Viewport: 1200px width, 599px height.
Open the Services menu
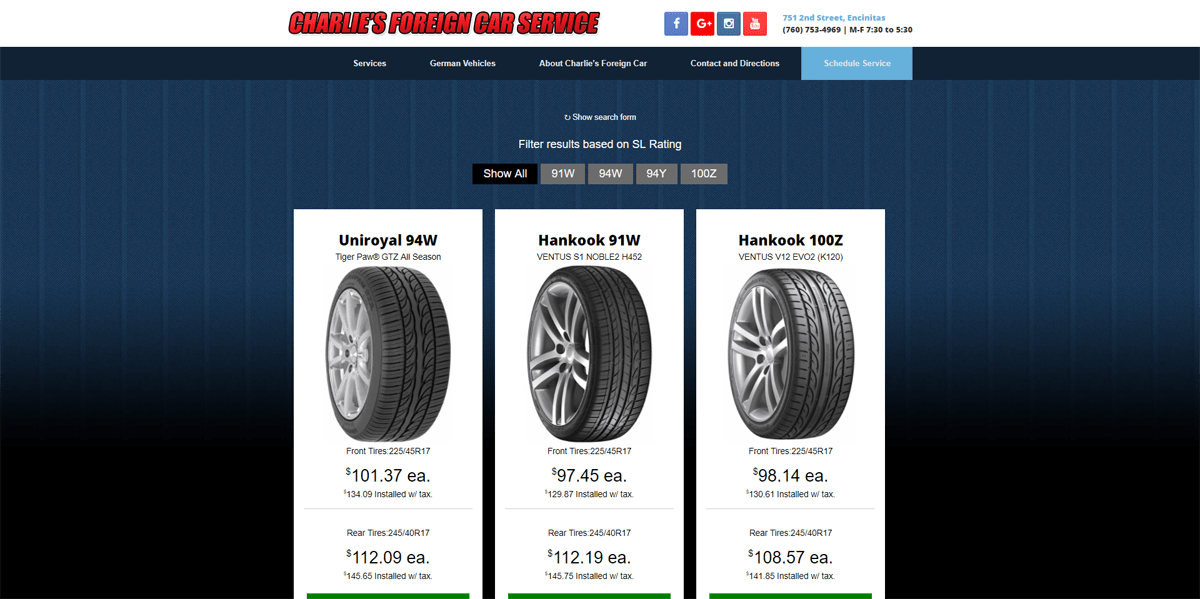[370, 63]
